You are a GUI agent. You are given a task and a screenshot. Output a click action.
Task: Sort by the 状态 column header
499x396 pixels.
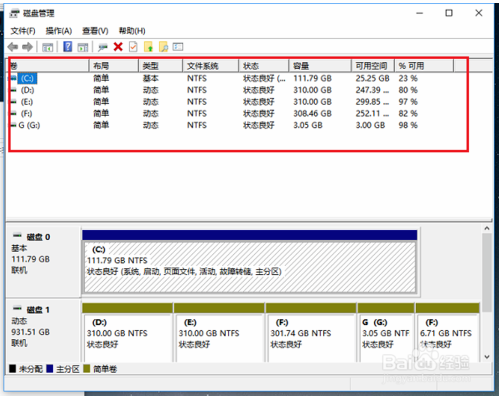(264, 66)
